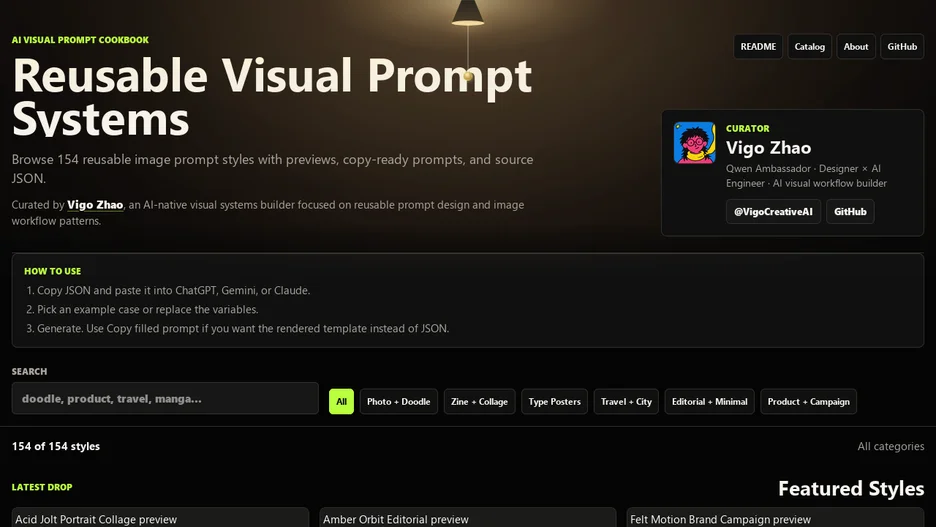This screenshot has height=527, width=936.
Task: Click the 'All categories' label
Action: 891,446
